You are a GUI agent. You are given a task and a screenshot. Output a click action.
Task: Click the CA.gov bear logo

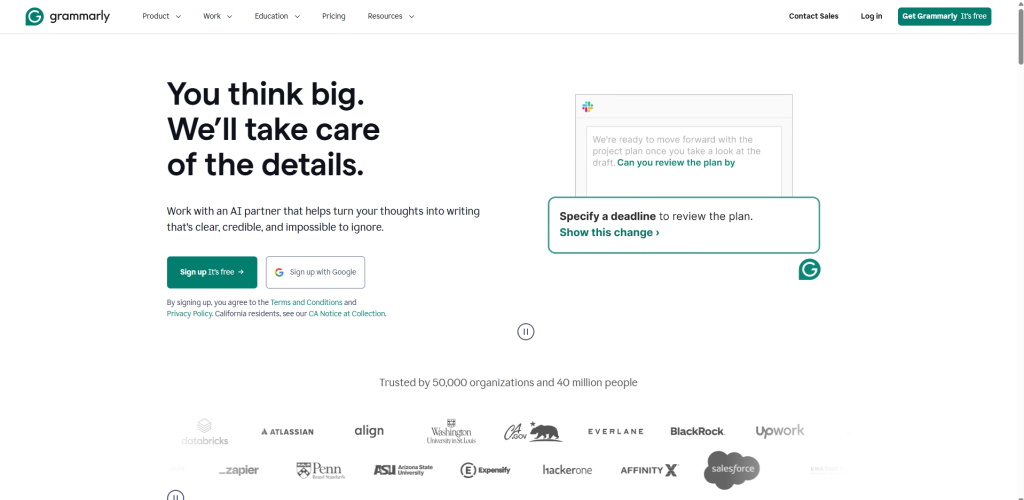point(533,431)
